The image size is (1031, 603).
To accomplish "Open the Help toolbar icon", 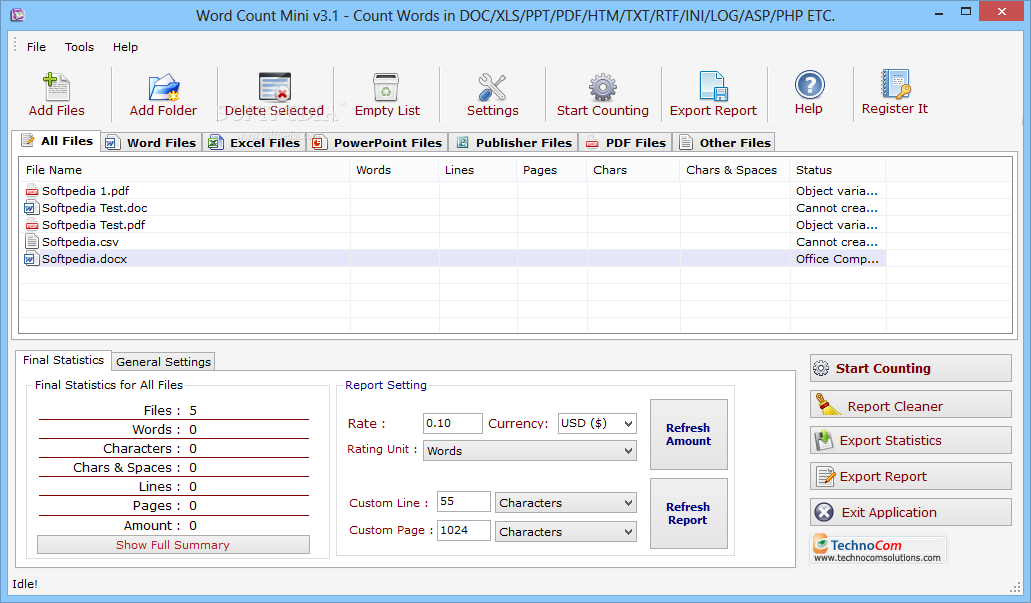I will point(809,85).
